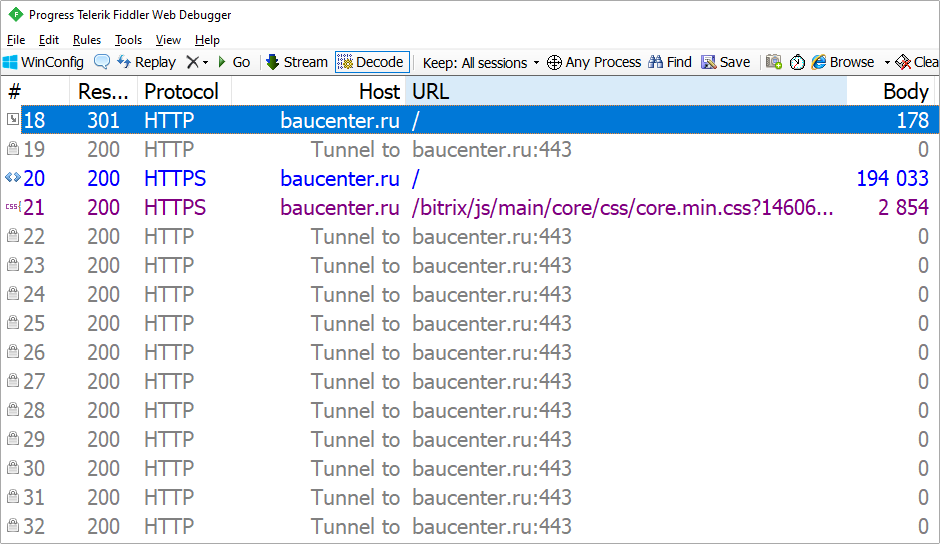Click the camera screenshot icon
940x544 pixels.
(x=774, y=62)
